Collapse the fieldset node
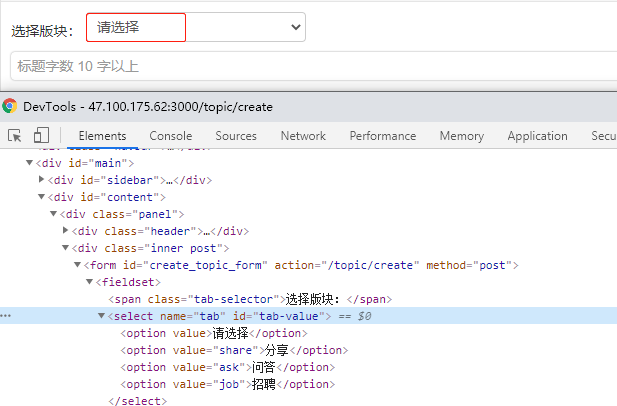This screenshot has width=617, height=406. 89,281
